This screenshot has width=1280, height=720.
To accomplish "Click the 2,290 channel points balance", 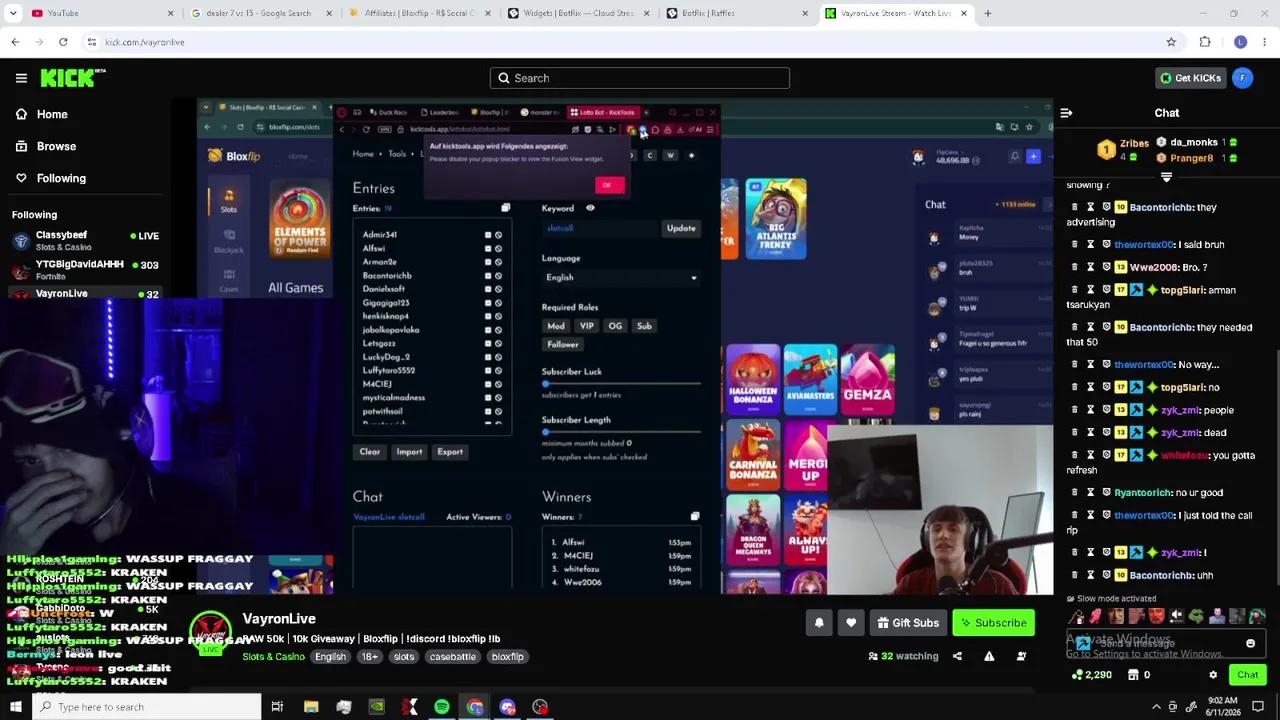I will pos(1091,675).
